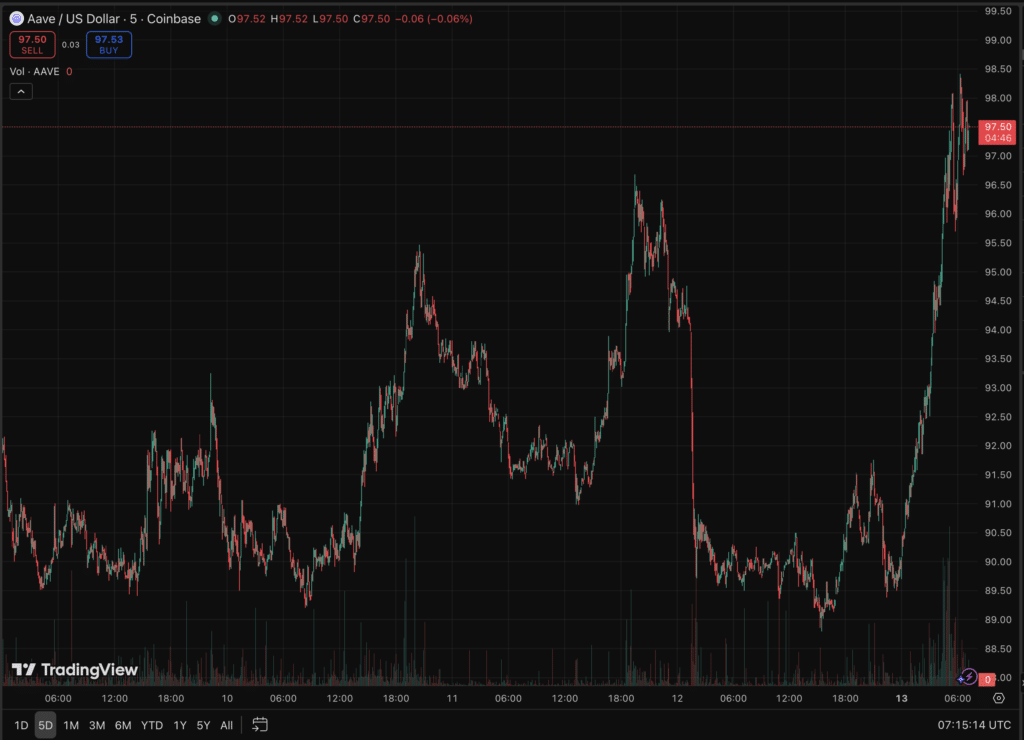The image size is (1024, 740).
Task: Select the 1M range tab
Action: pyautogui.click(x=70, y=724)
